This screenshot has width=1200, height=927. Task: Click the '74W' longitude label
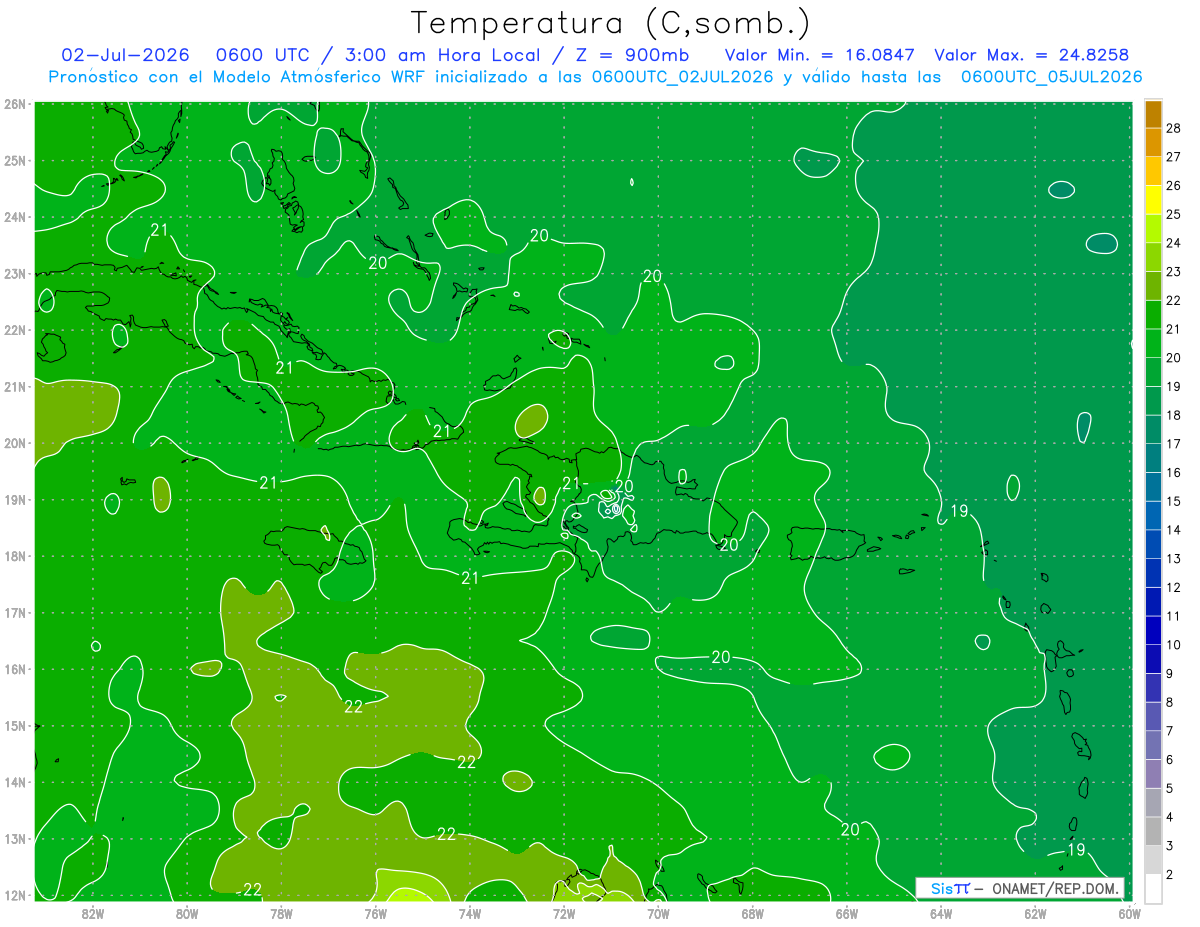pyautogui.click(x=470, y=913)
